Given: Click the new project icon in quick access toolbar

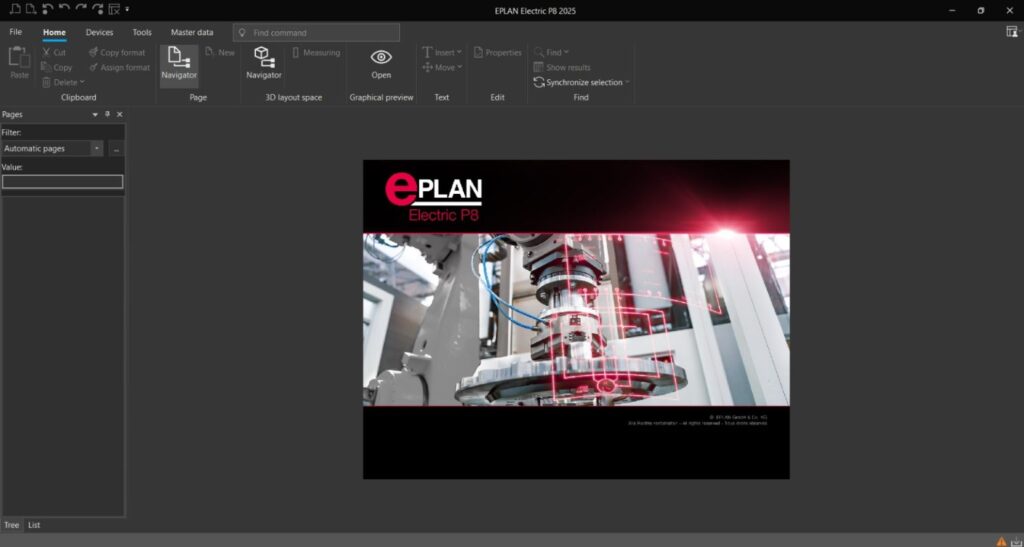Looking at the screenshot, I should tap(15, 9).
